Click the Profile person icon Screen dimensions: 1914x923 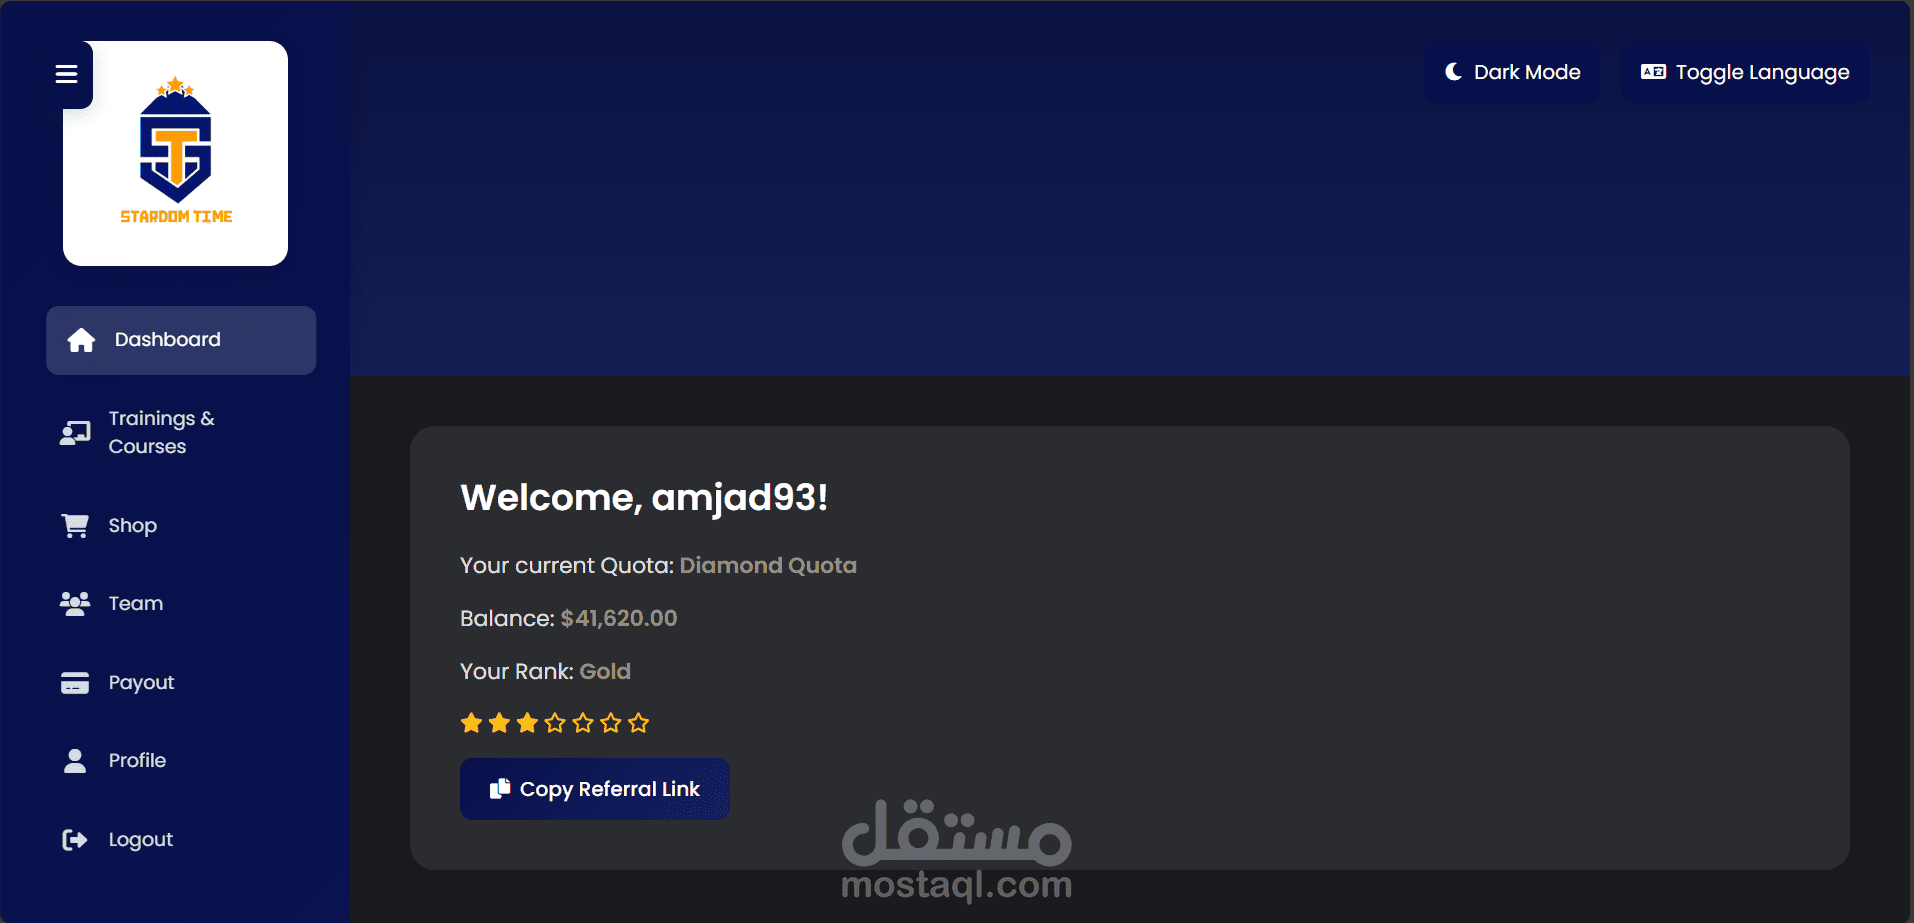point(75,761)
